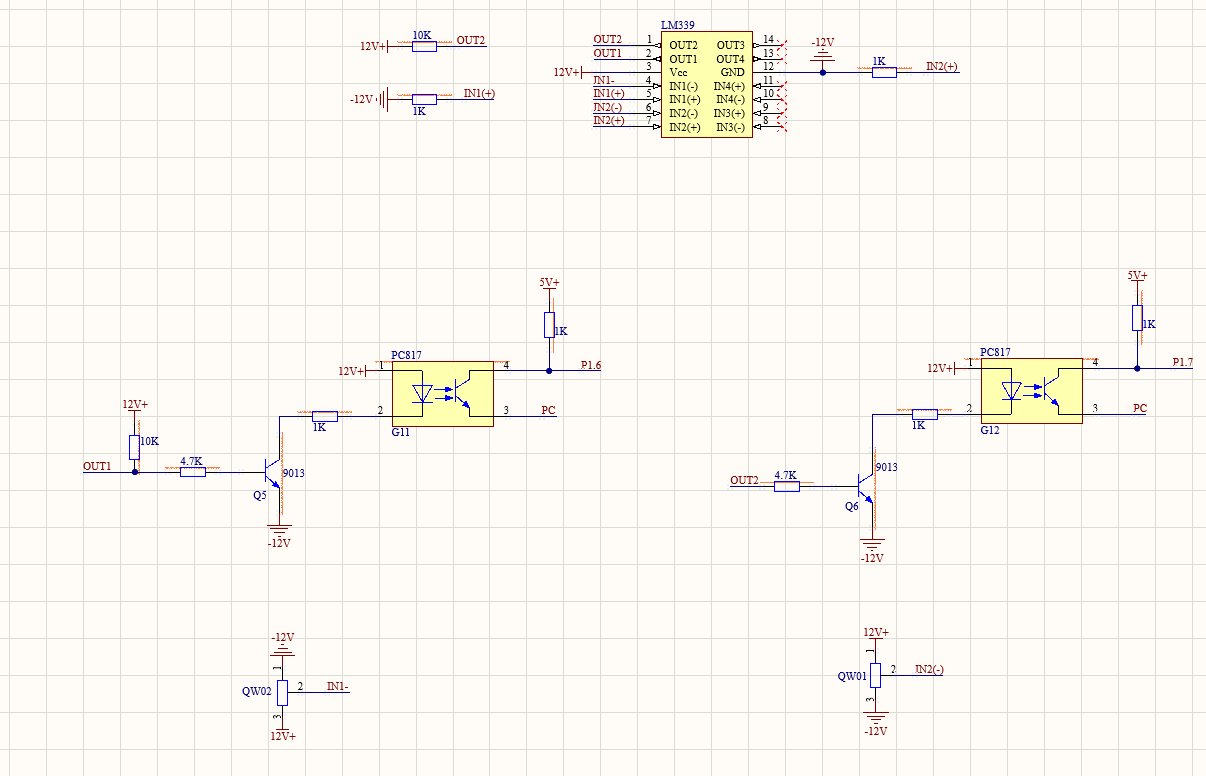Select the 1K pull-up resistor above P1.7
The image size is (1206, 776).
click(x=1137, y=318)
